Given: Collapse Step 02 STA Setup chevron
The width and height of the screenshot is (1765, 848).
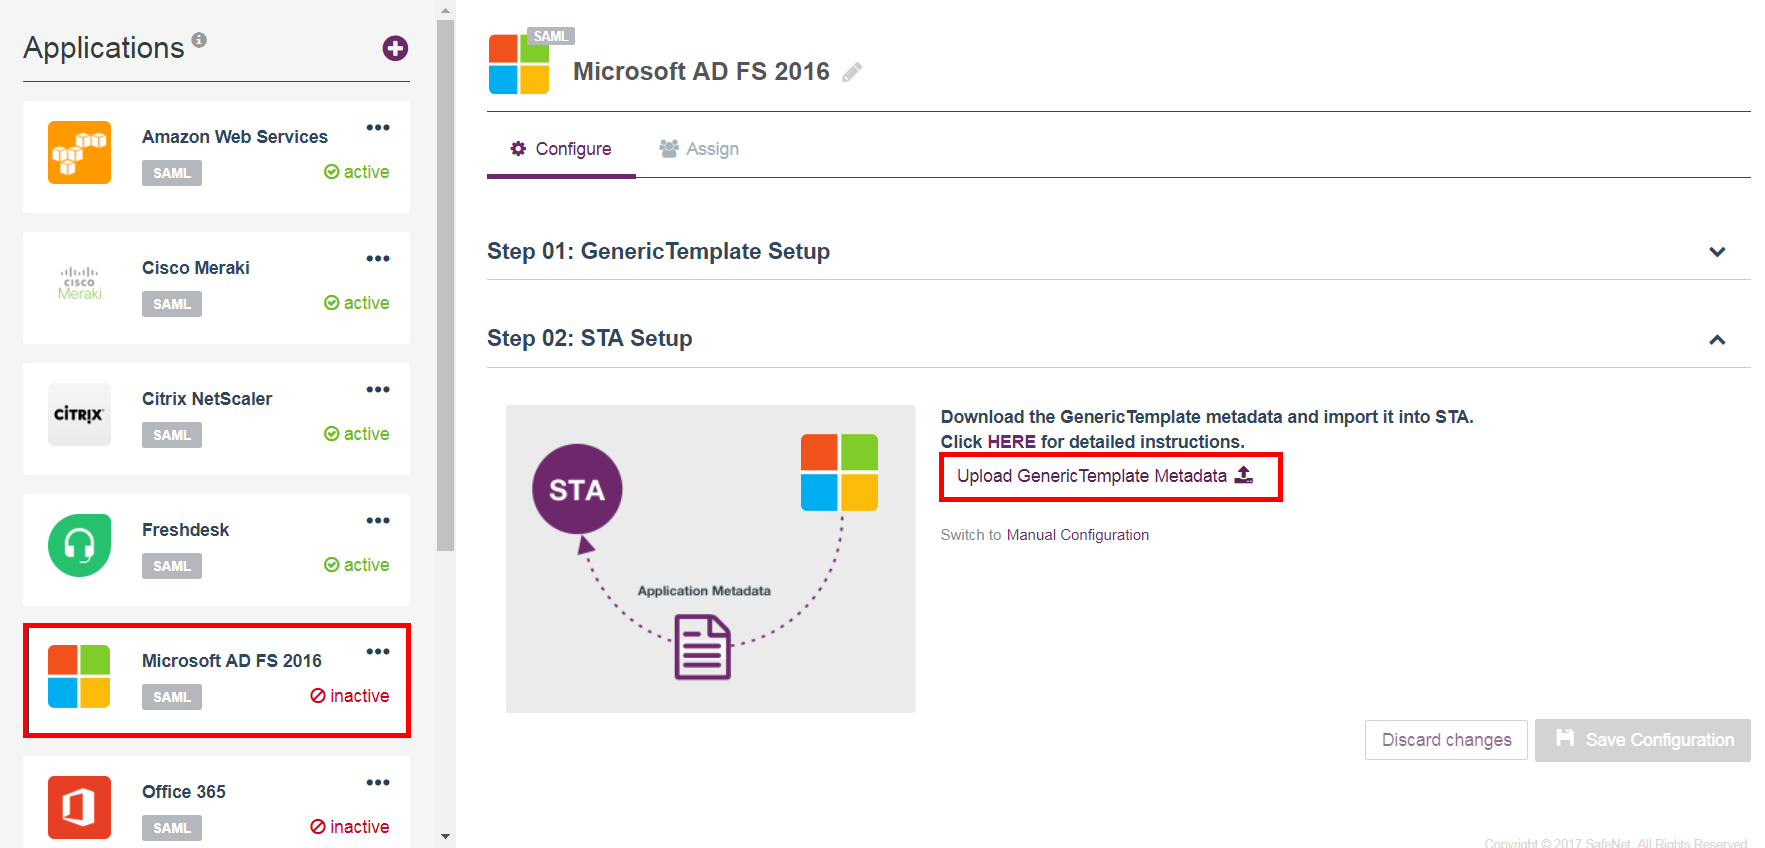Looking at the screenshot, I should click(x=1717, y=339).
